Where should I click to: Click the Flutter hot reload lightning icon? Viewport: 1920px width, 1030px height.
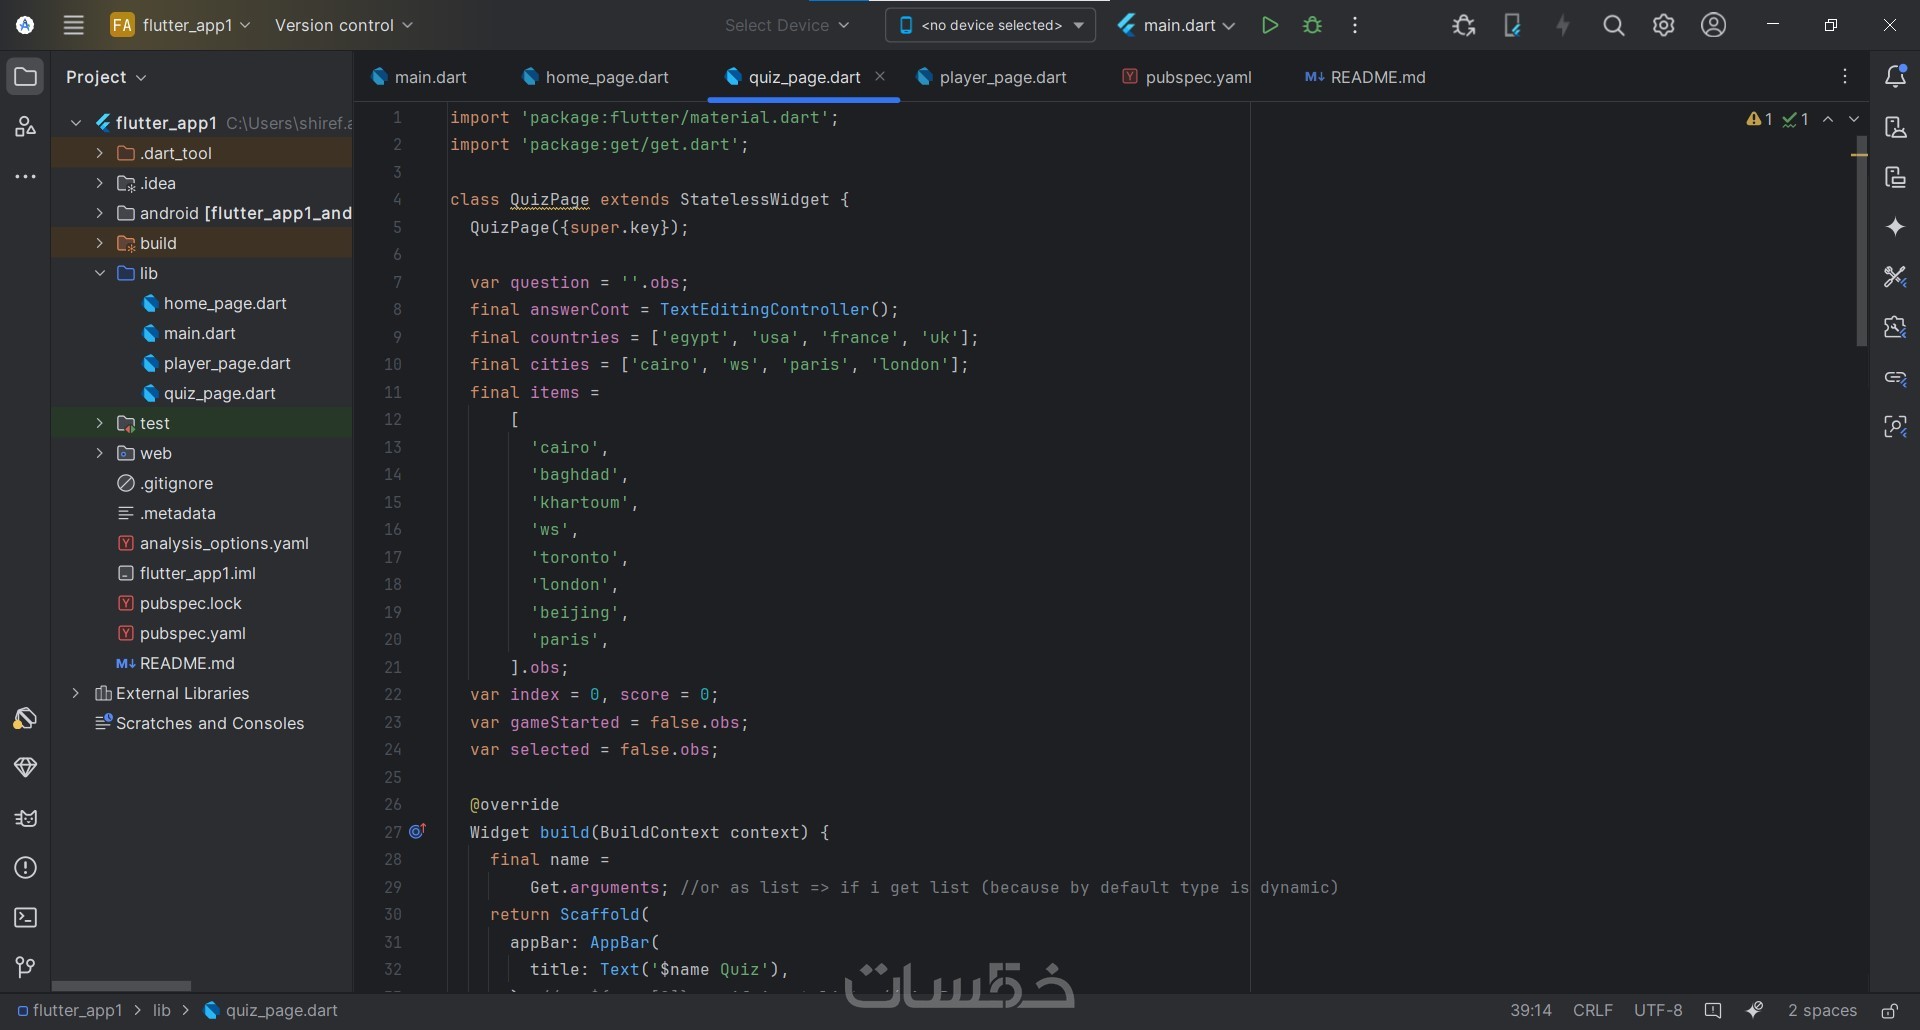(x=1563, y=25)
